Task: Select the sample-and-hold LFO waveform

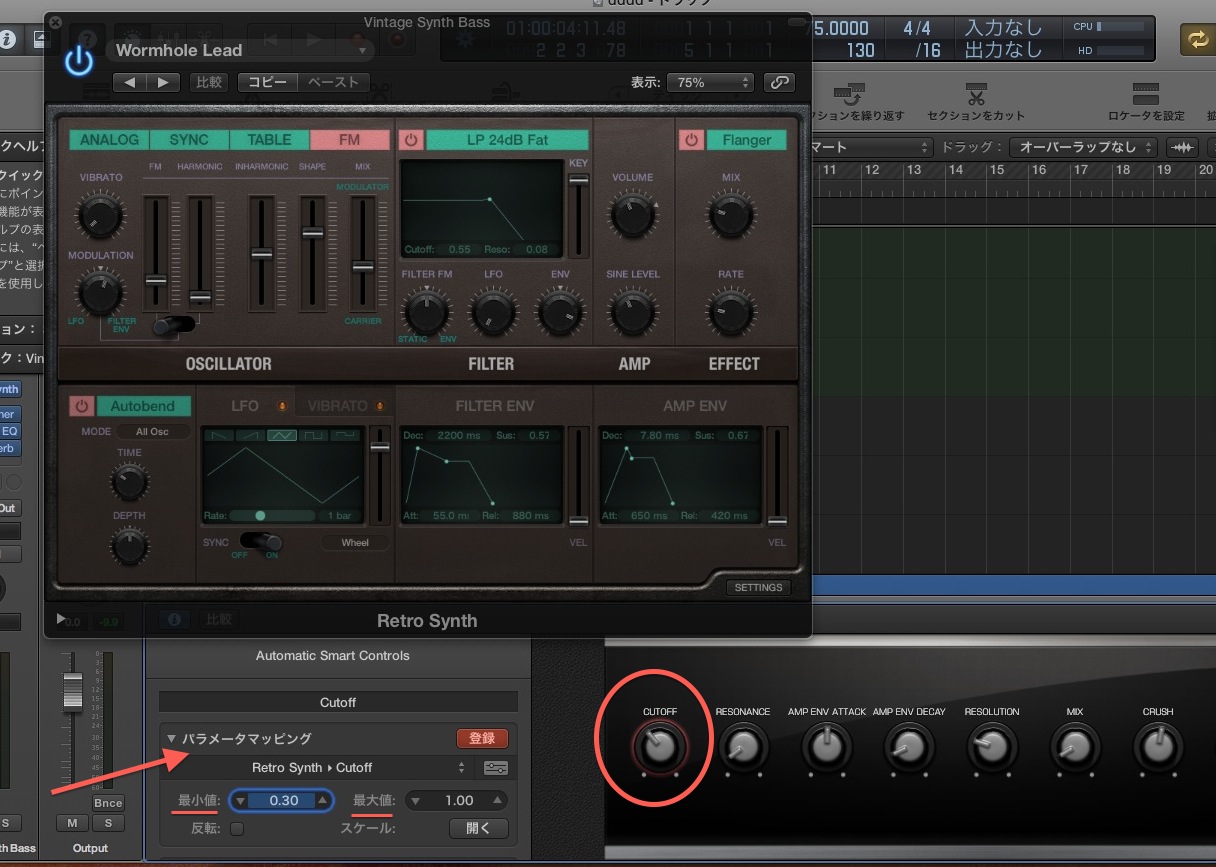Action: [x=346, y=435]
